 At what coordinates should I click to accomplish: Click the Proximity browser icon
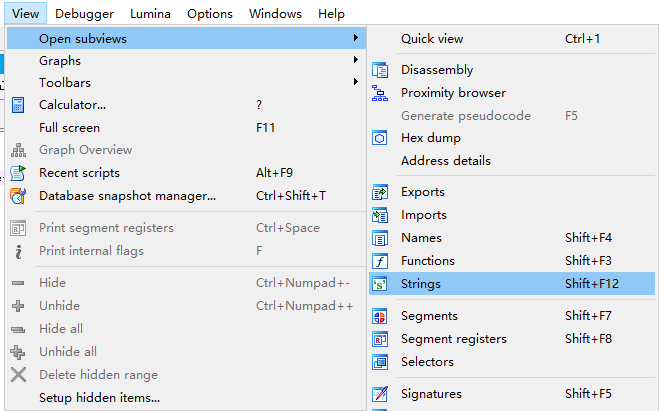coord(380,93)
